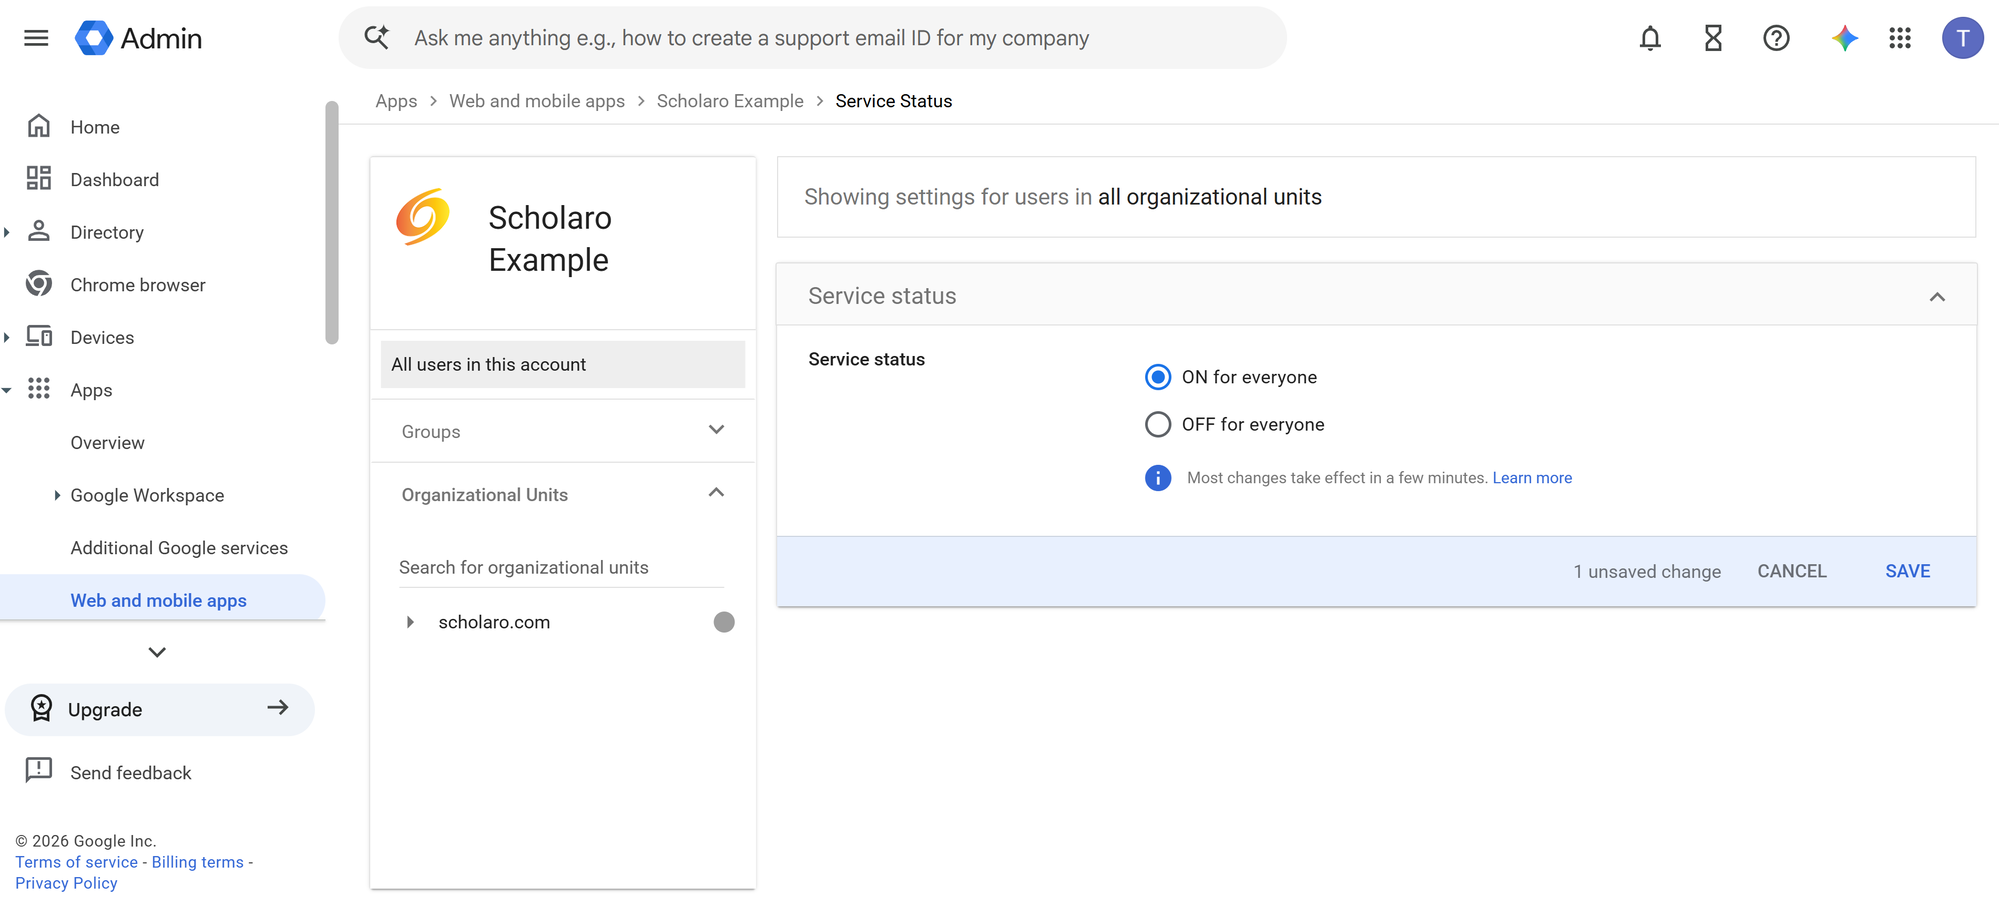Open the Google apps grid

(x=1900, y=38)
